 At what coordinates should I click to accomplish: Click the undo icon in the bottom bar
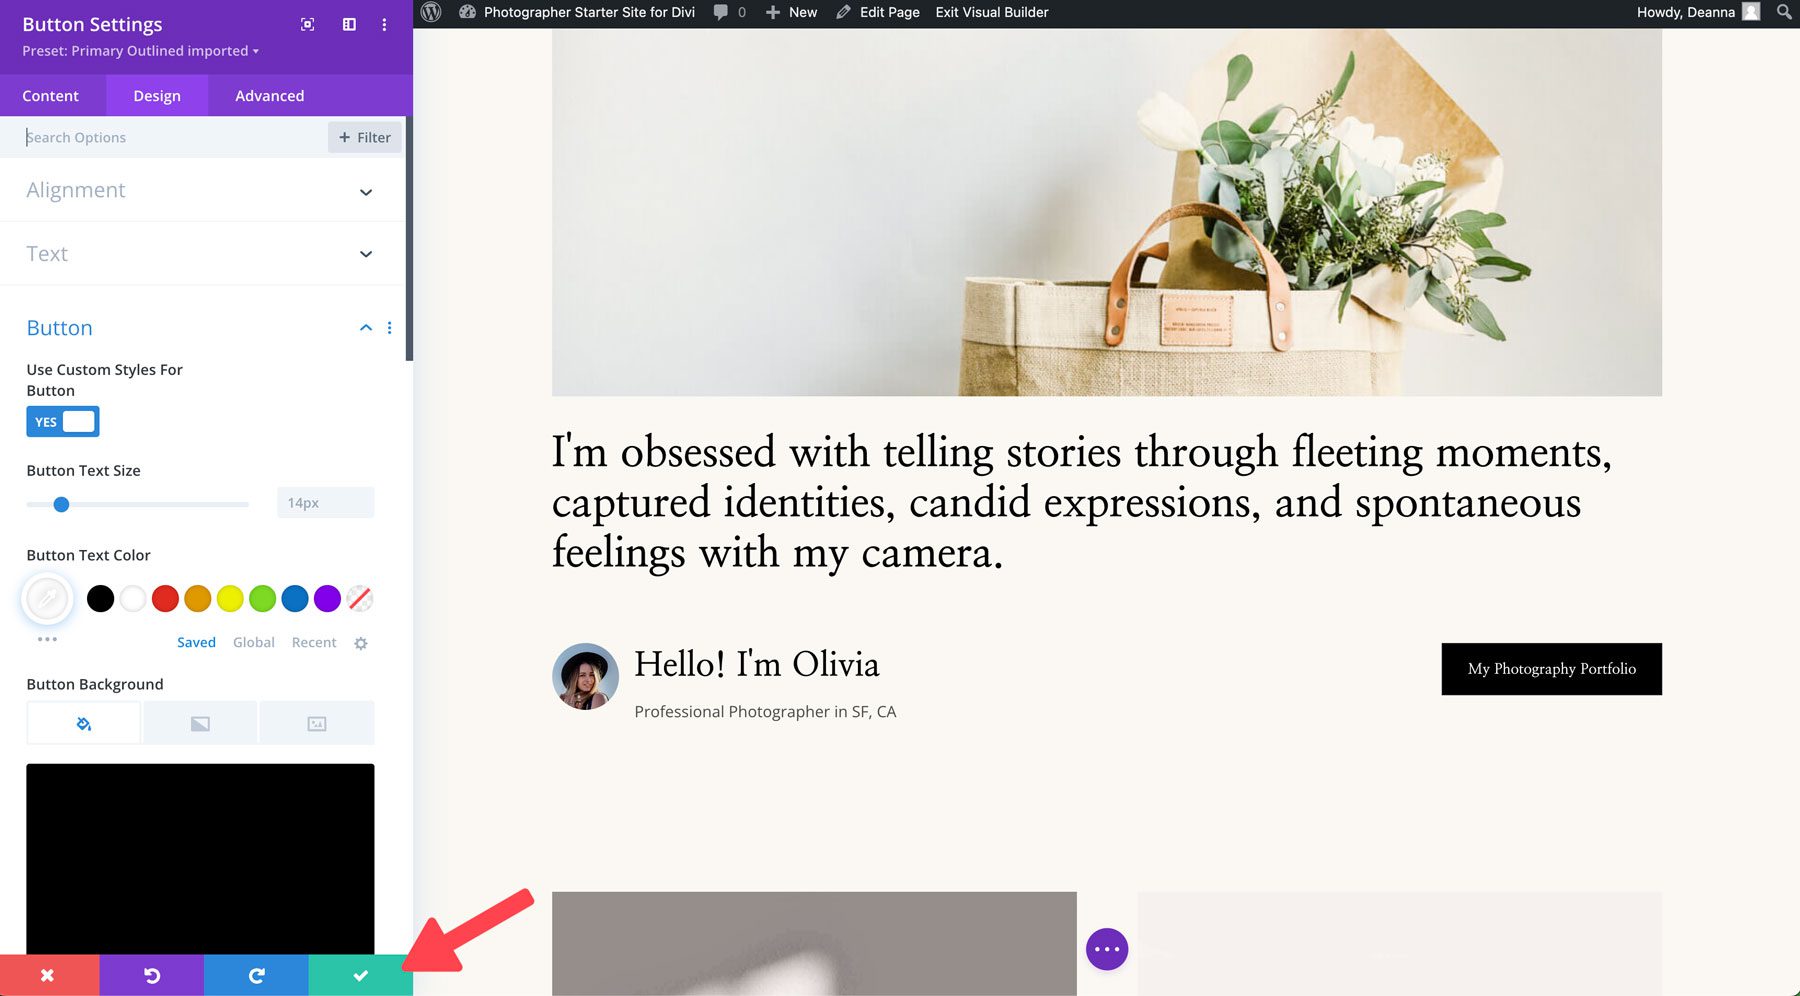[x=152, y=975]
